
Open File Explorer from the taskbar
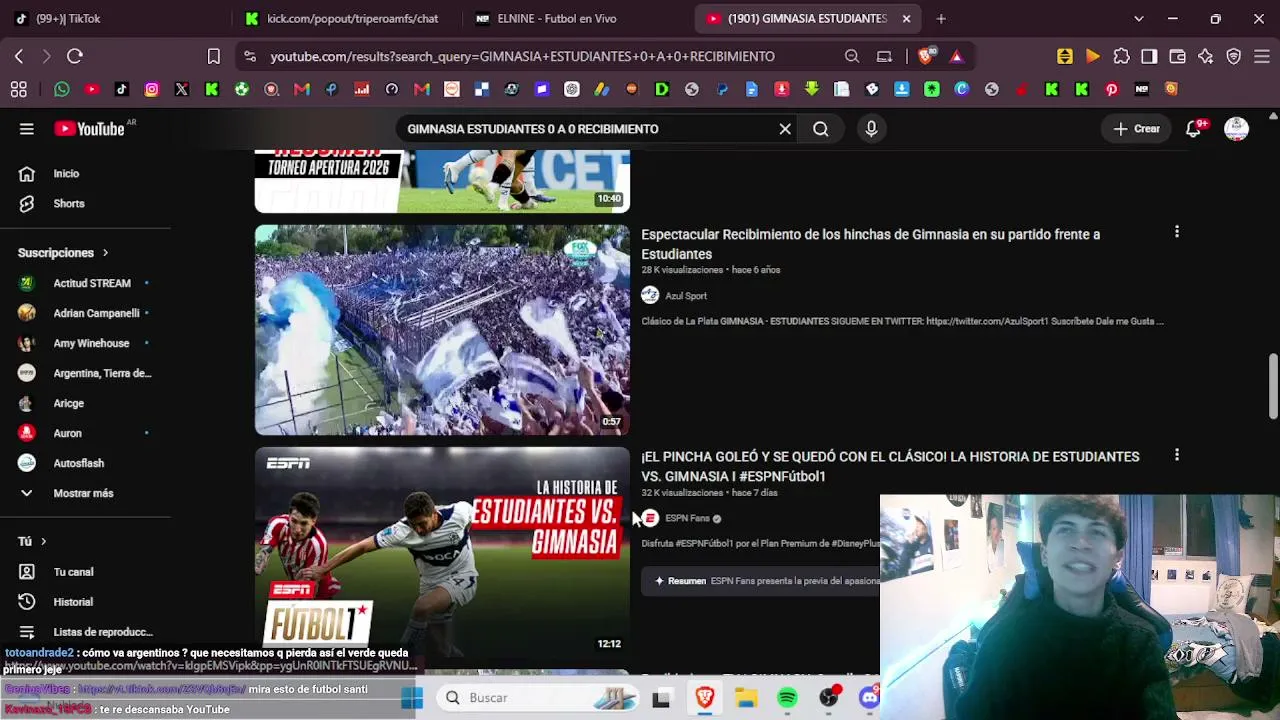746,698
